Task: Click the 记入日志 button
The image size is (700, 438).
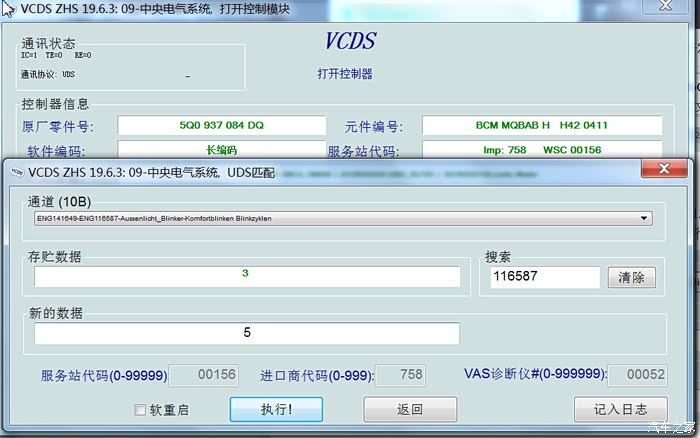Action: (620, 409)
